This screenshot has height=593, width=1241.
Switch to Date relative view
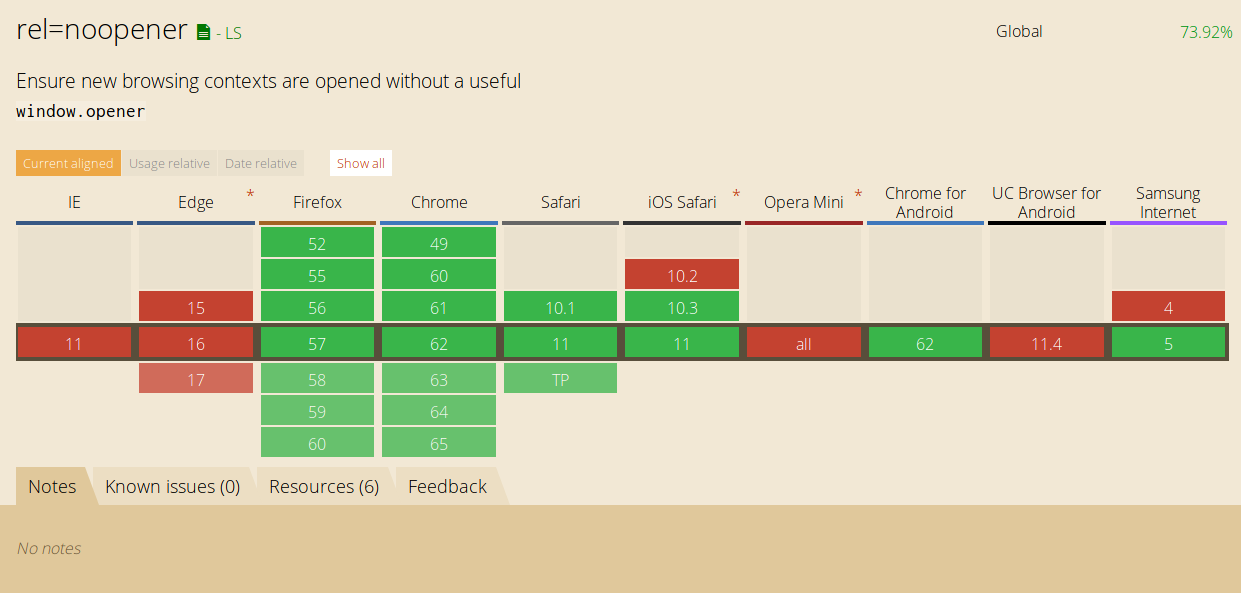pyautogui.click(x=261, y=163)
